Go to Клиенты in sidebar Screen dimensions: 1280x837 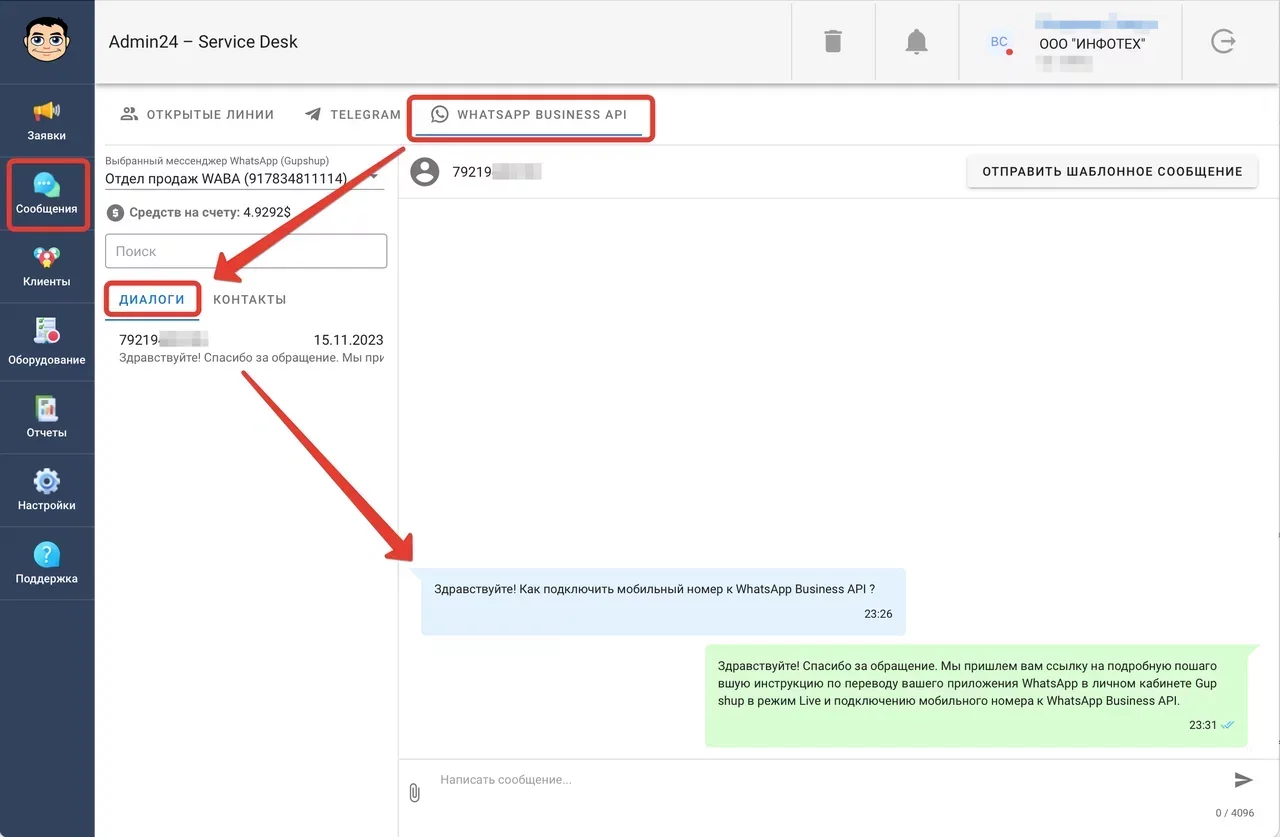pyautogui.click(x=47, y=267)
